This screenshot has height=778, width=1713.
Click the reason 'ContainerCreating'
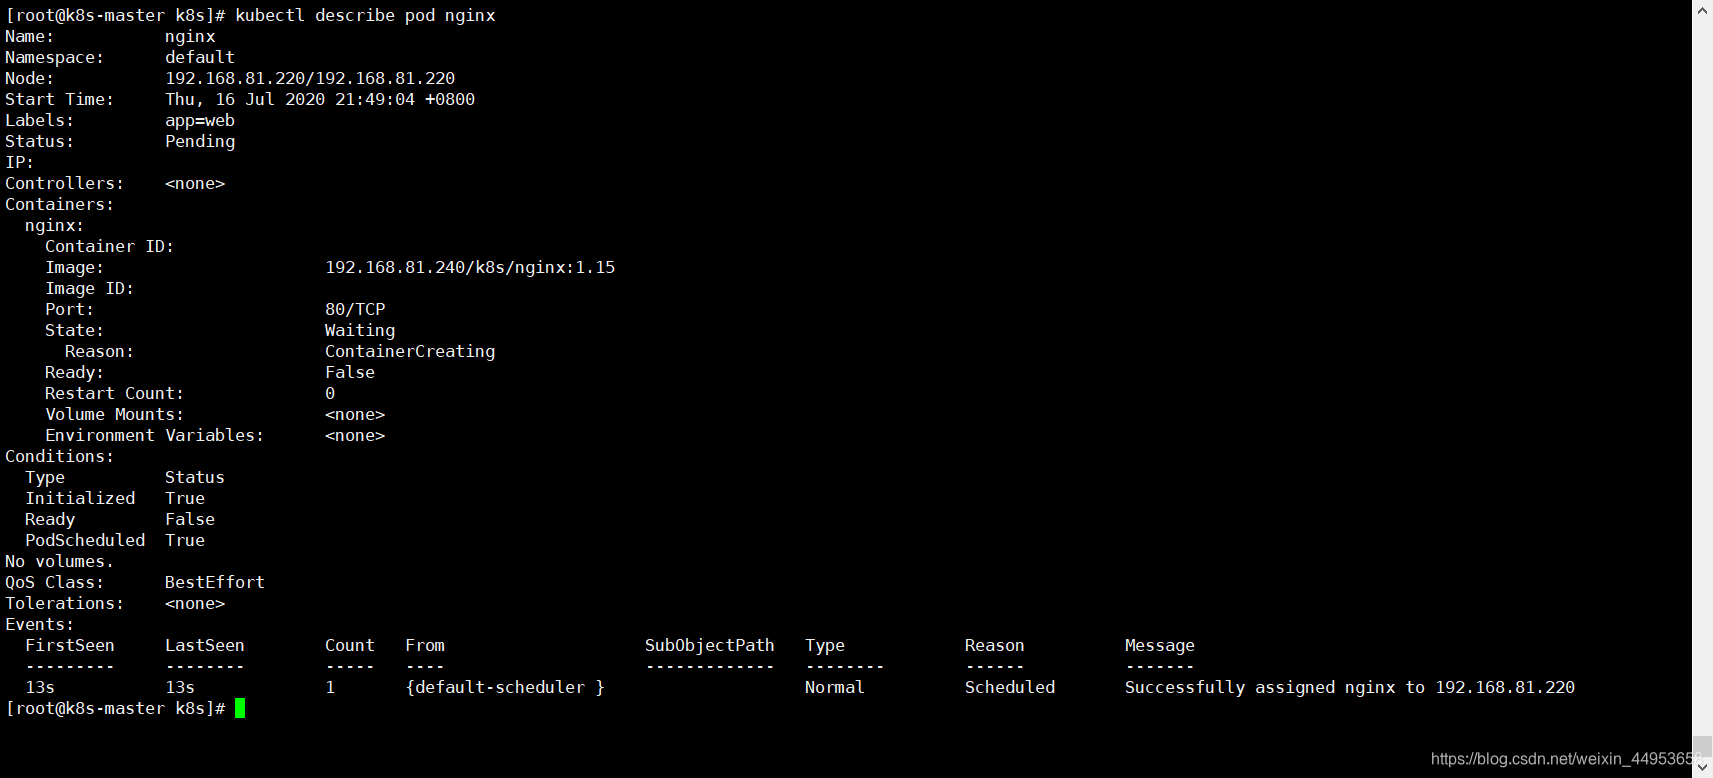coord(410,351)
